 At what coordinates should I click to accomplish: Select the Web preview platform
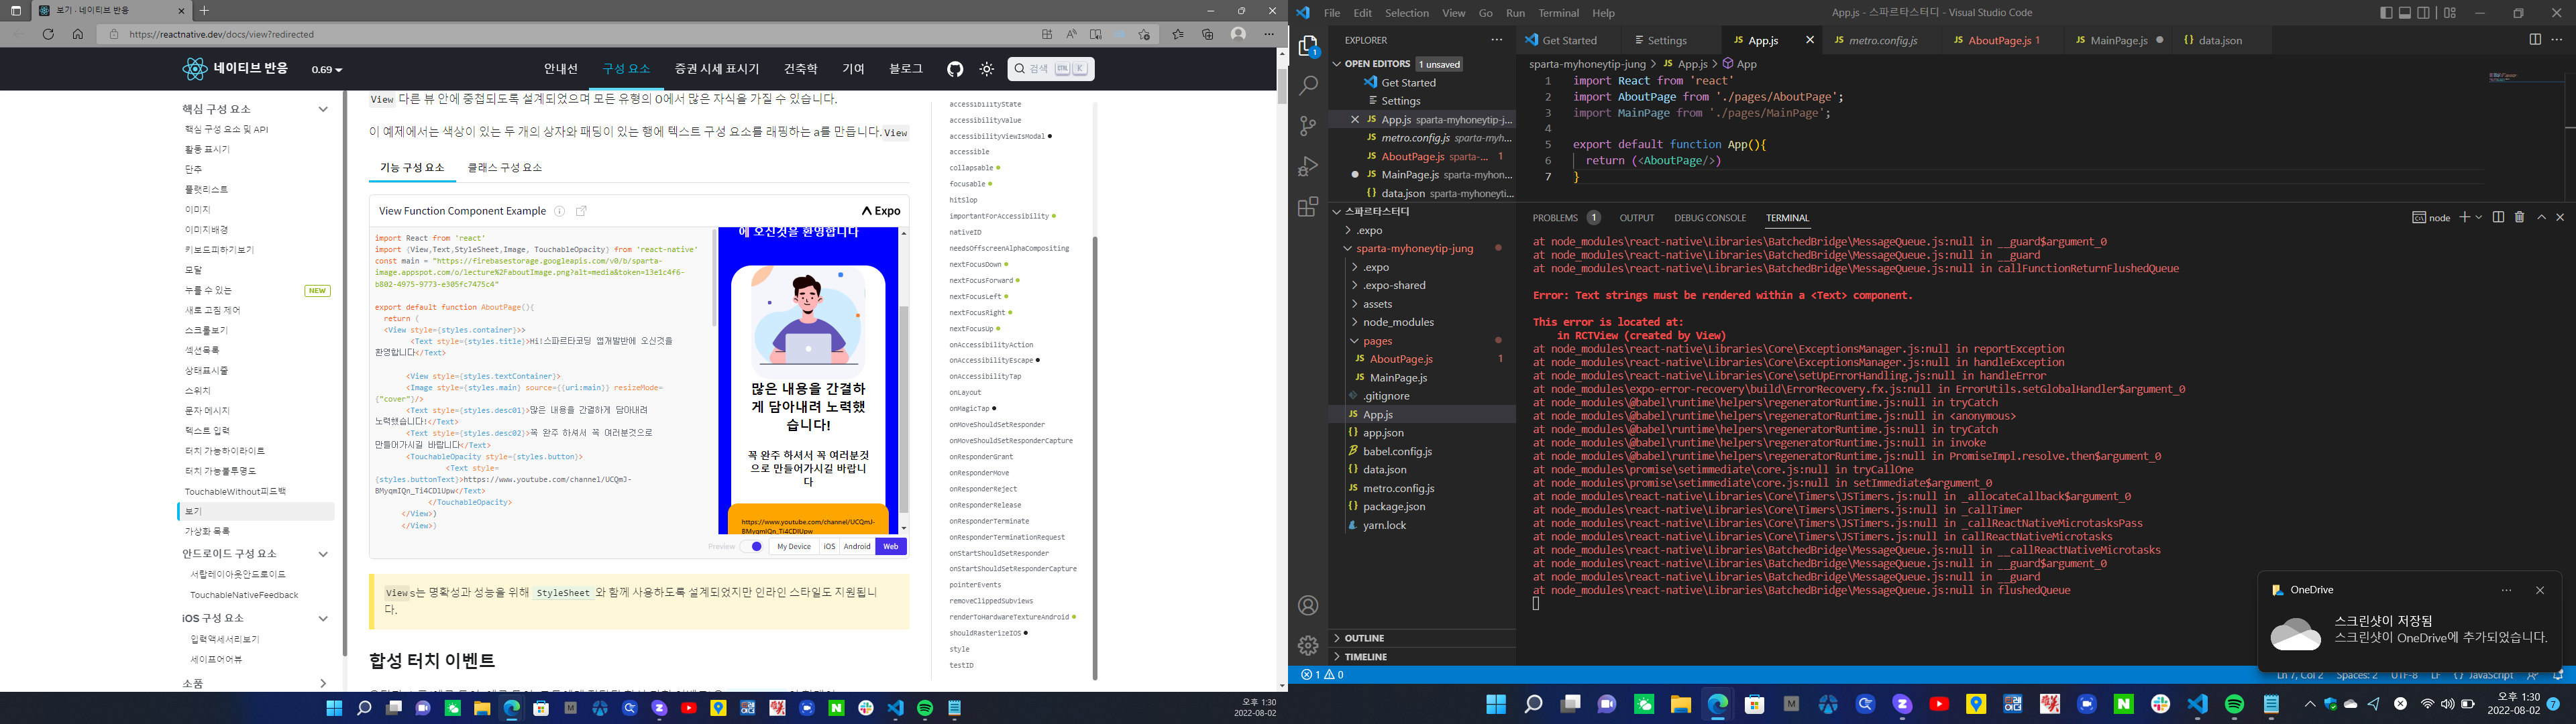click(x=890, y=547)
